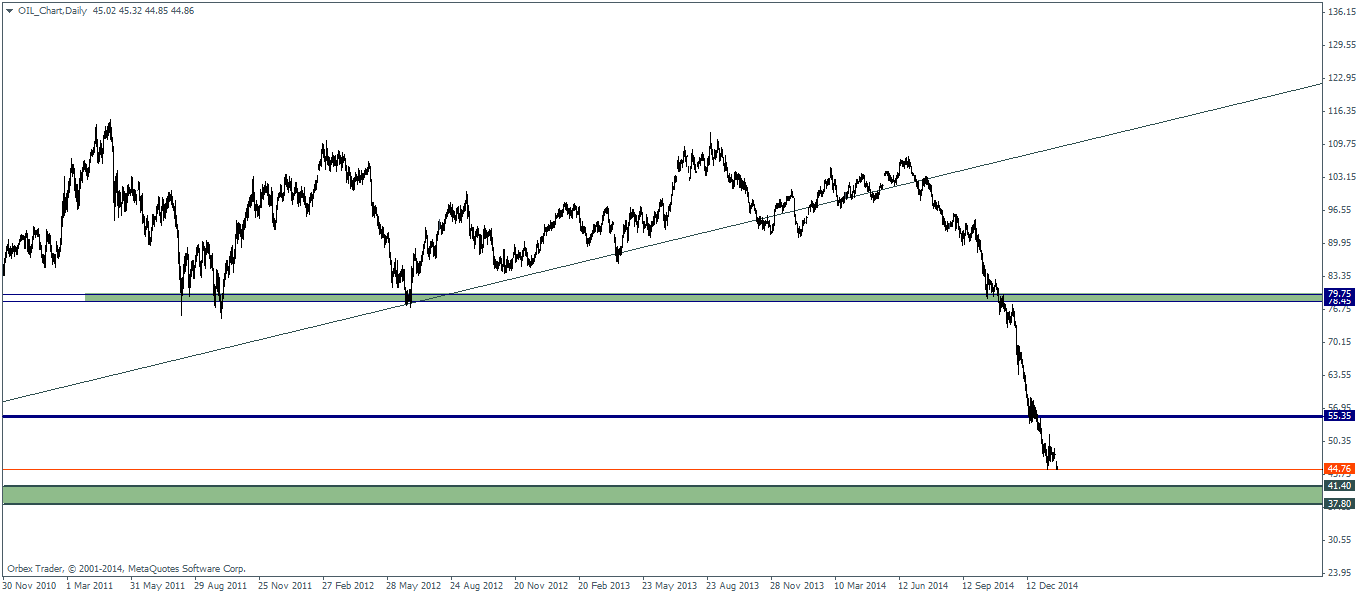Viewport: 1362px width, 594px height.
Task: Click the 23 Aug 2013 date label
Action: click(734, 585)
